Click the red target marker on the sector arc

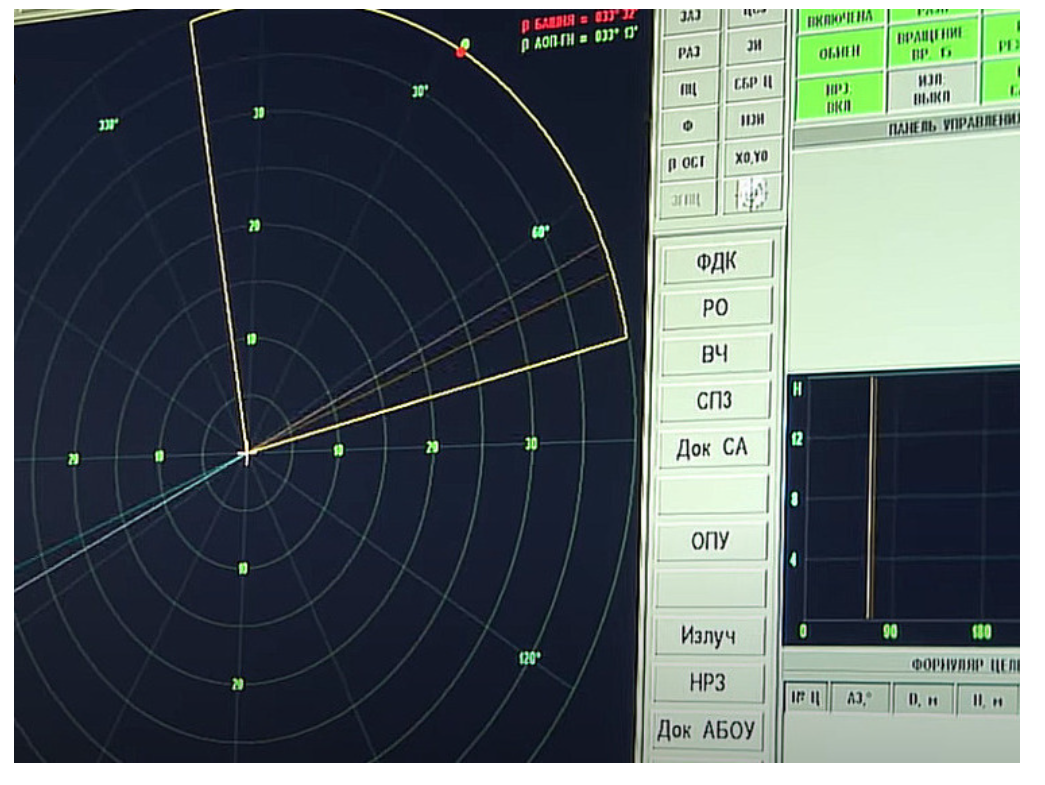(x=462, y=51)
